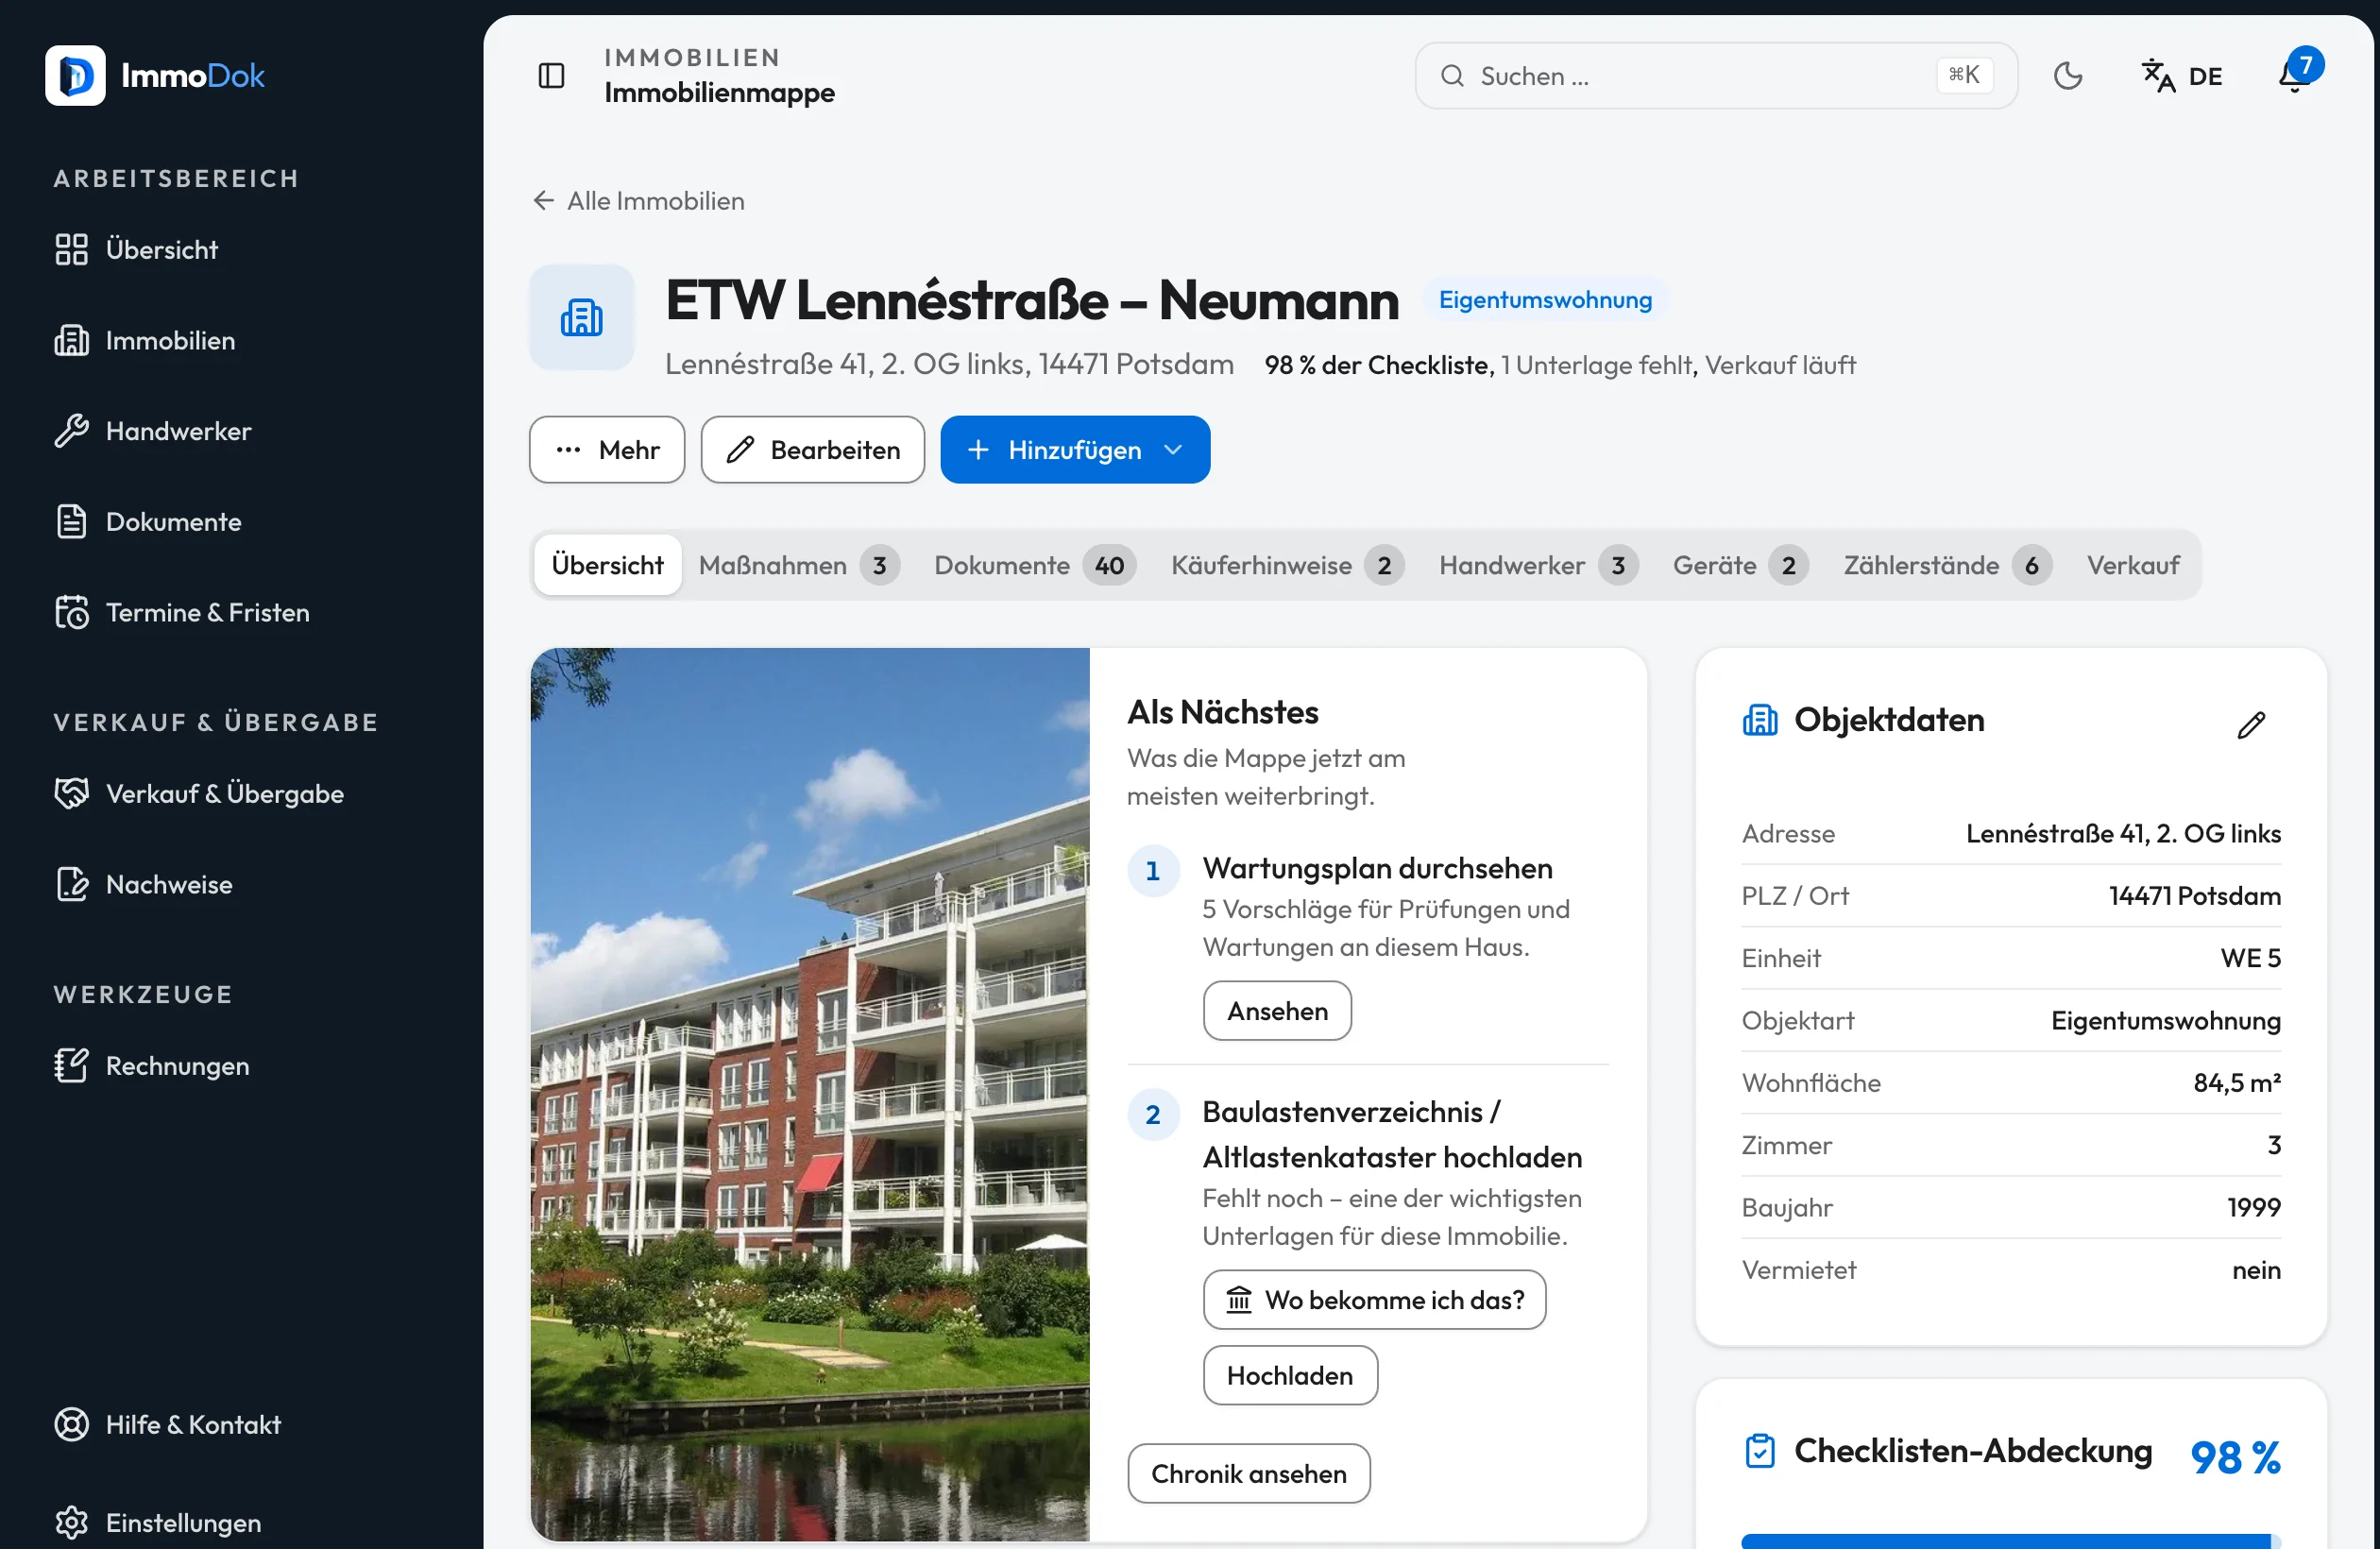Open the Mehr menu button

(607, 450)
